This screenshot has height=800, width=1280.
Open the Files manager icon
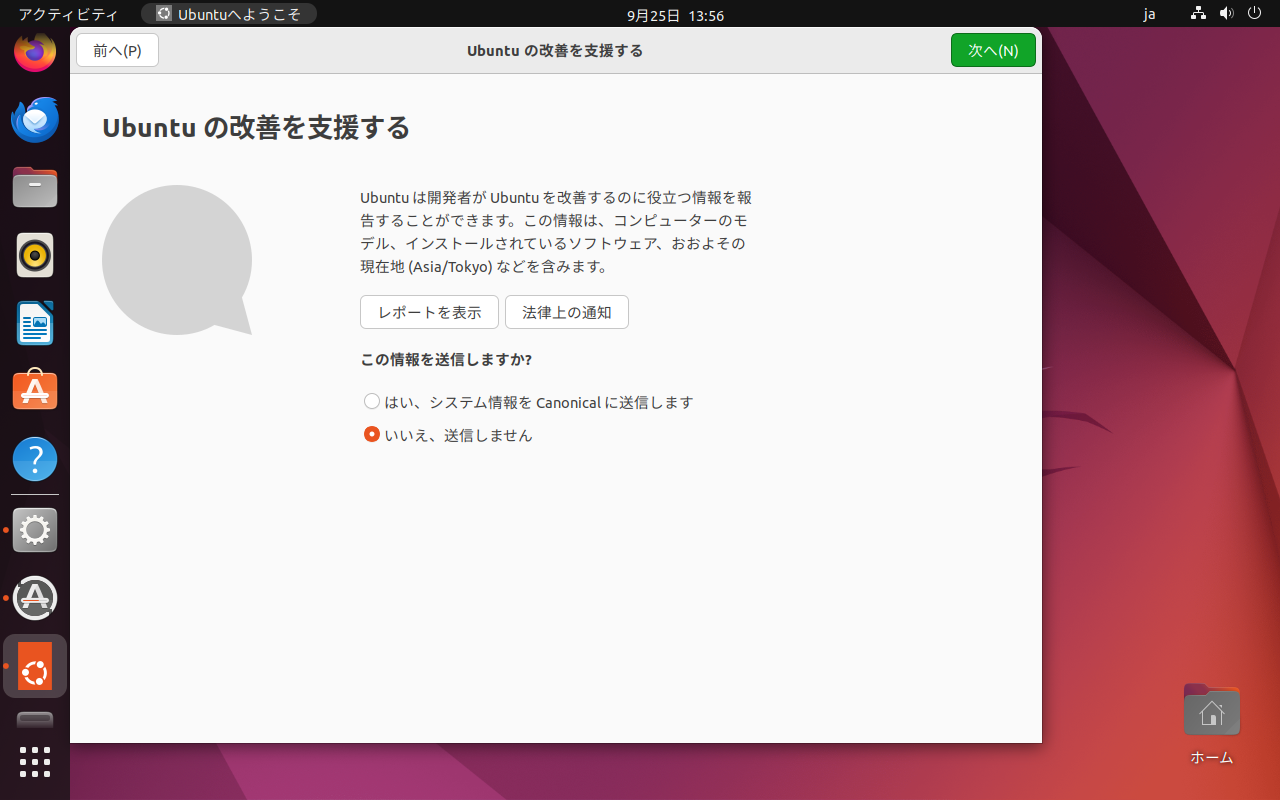35,188
